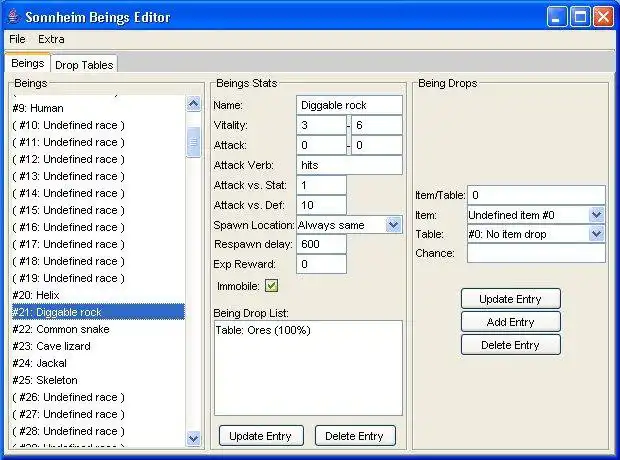Select '( #16: Undefined race )' row
The image size is (620, 460).
(98, 227)
